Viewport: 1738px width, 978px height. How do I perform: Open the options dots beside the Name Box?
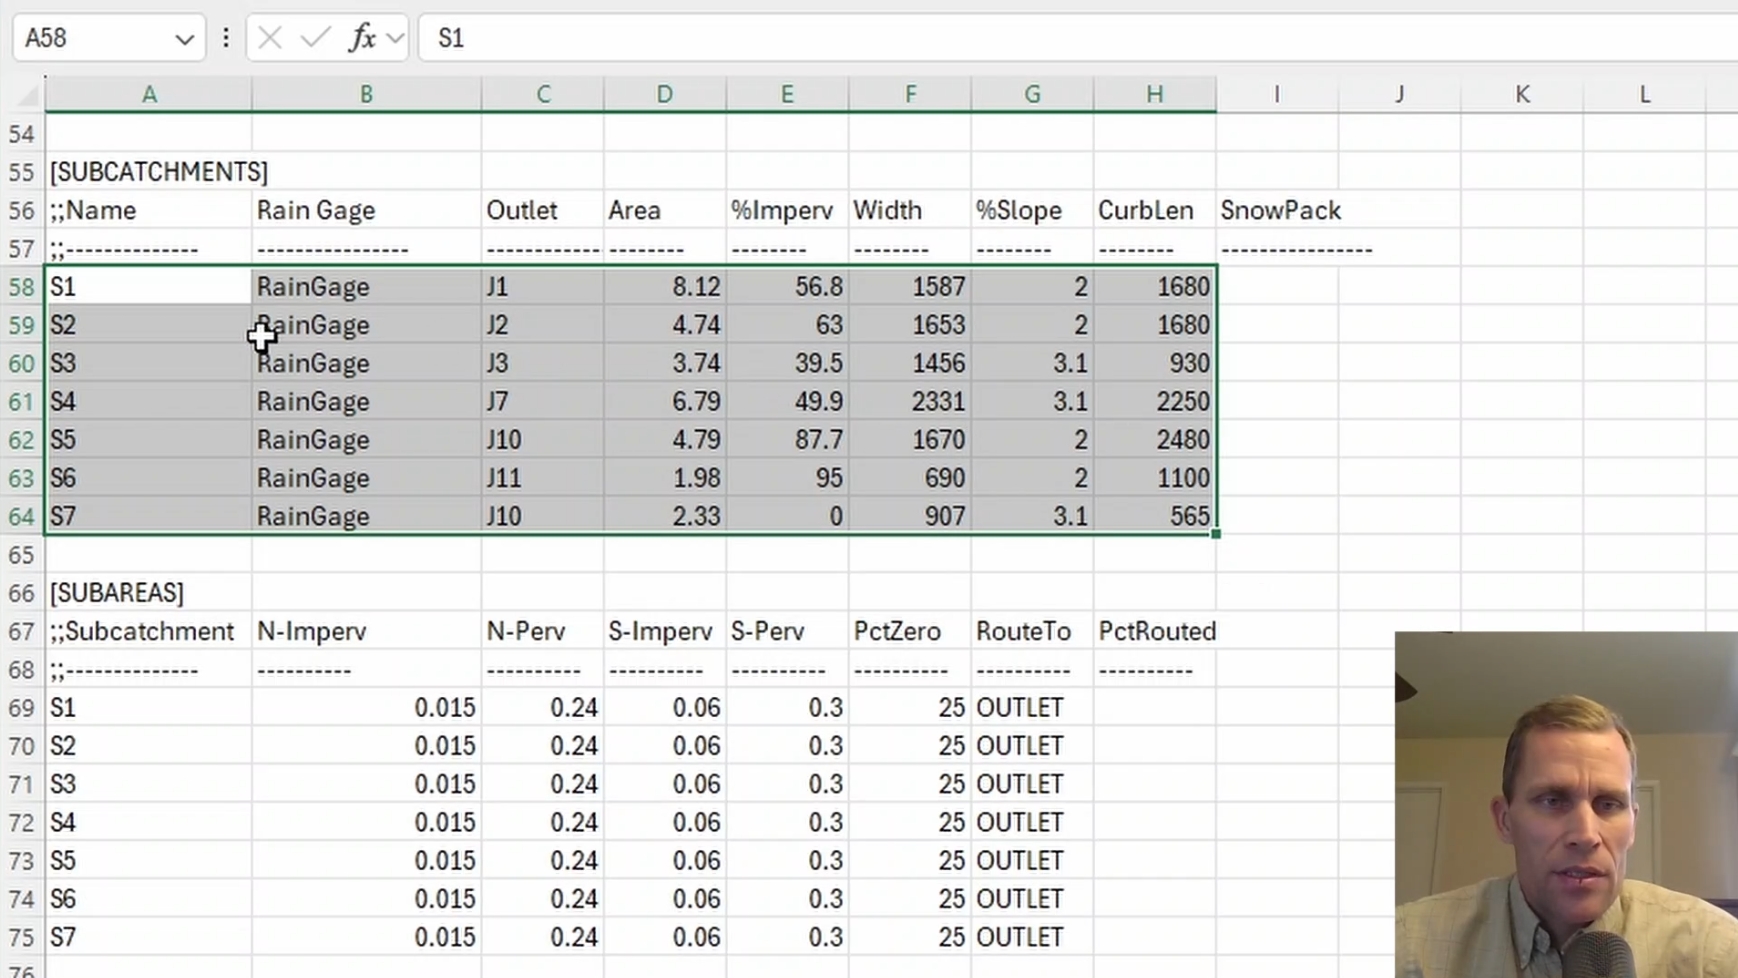[226, 38]
